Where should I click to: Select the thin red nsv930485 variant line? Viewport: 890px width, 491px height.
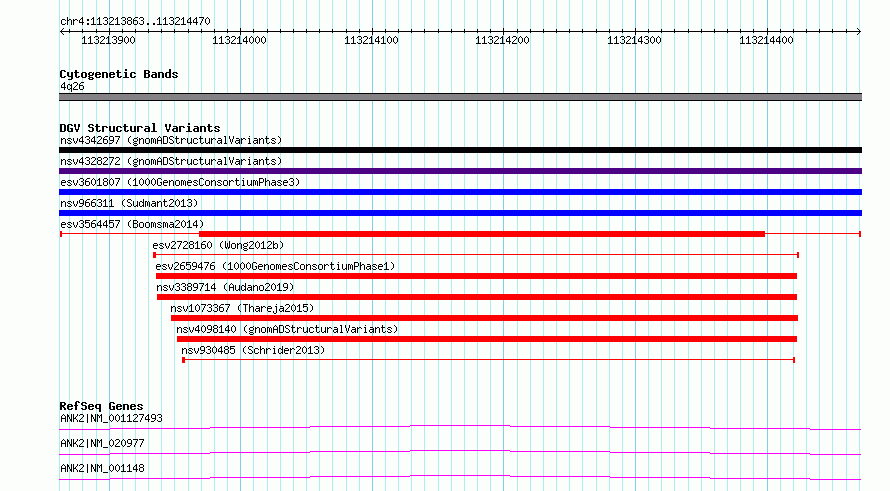coord(488,360)
